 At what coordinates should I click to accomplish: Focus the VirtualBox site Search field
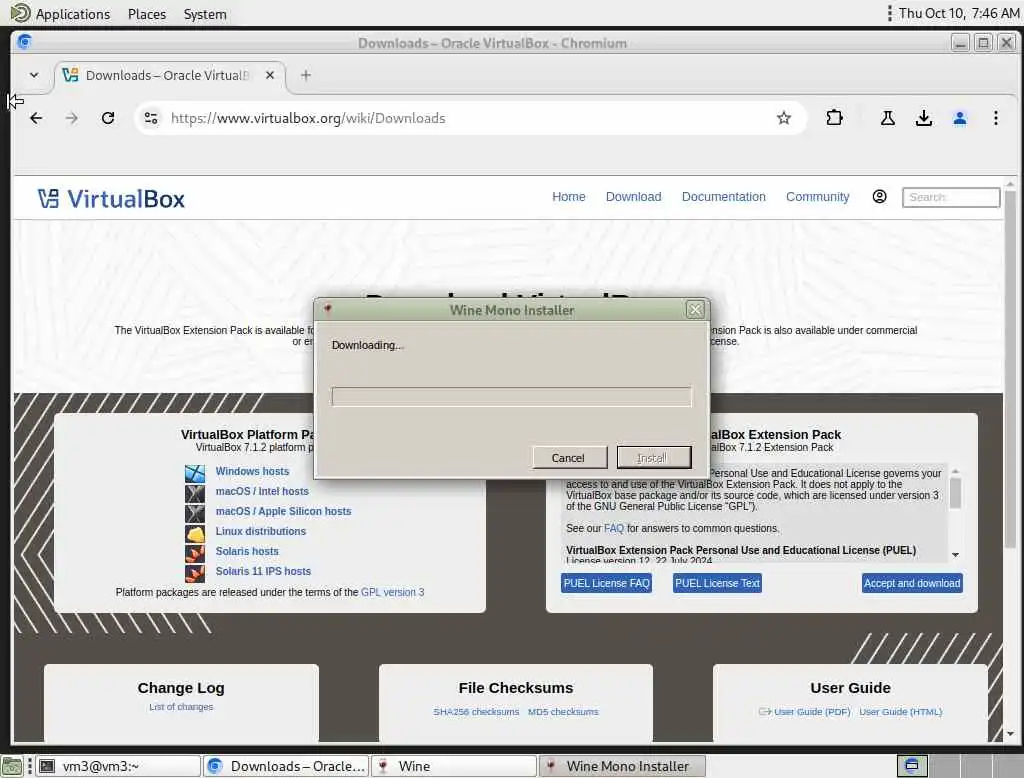pos(951,197)
